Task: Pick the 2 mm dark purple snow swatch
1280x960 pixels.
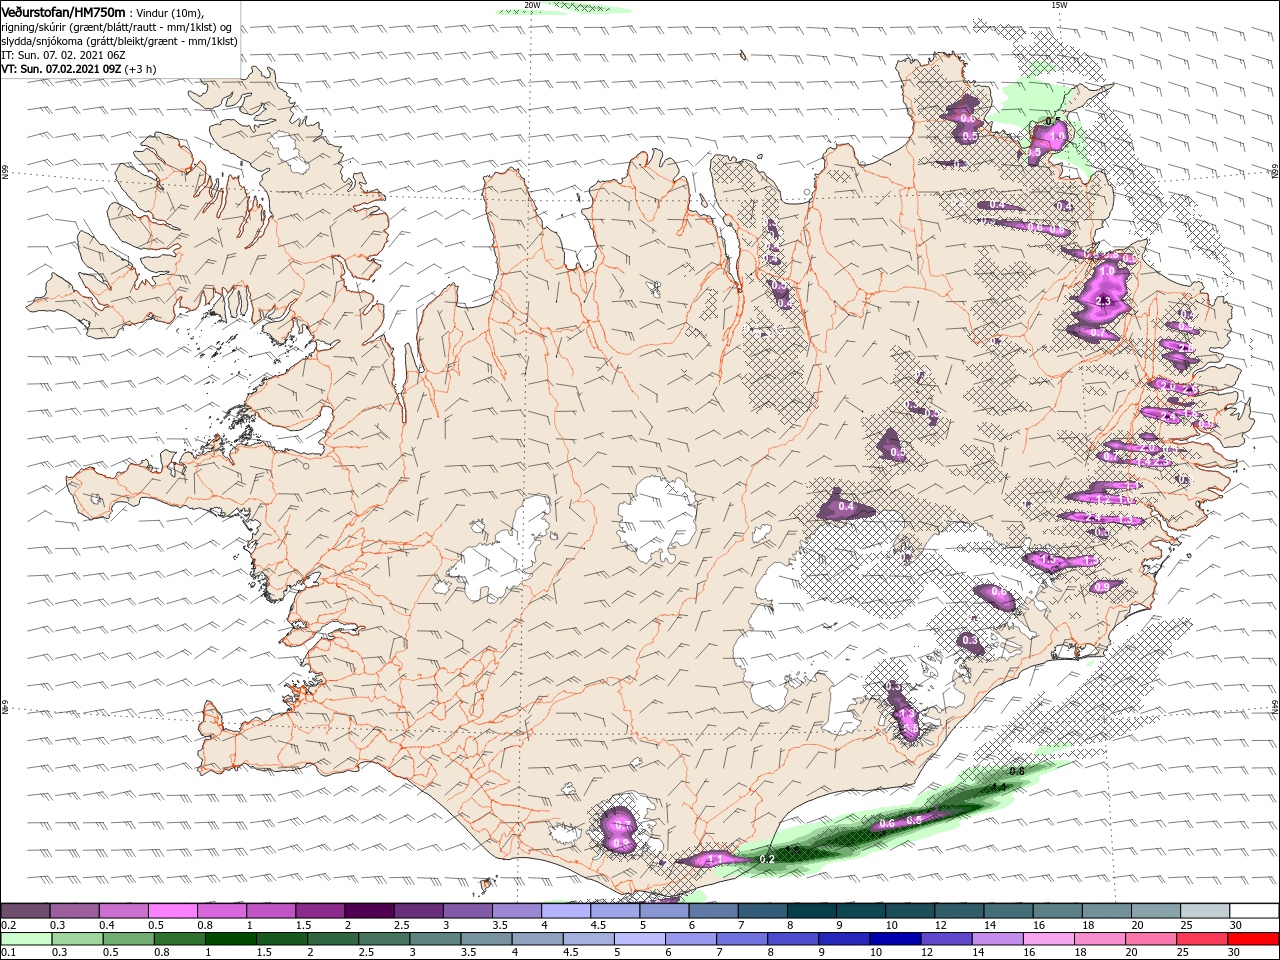Action: coord(368,911)
